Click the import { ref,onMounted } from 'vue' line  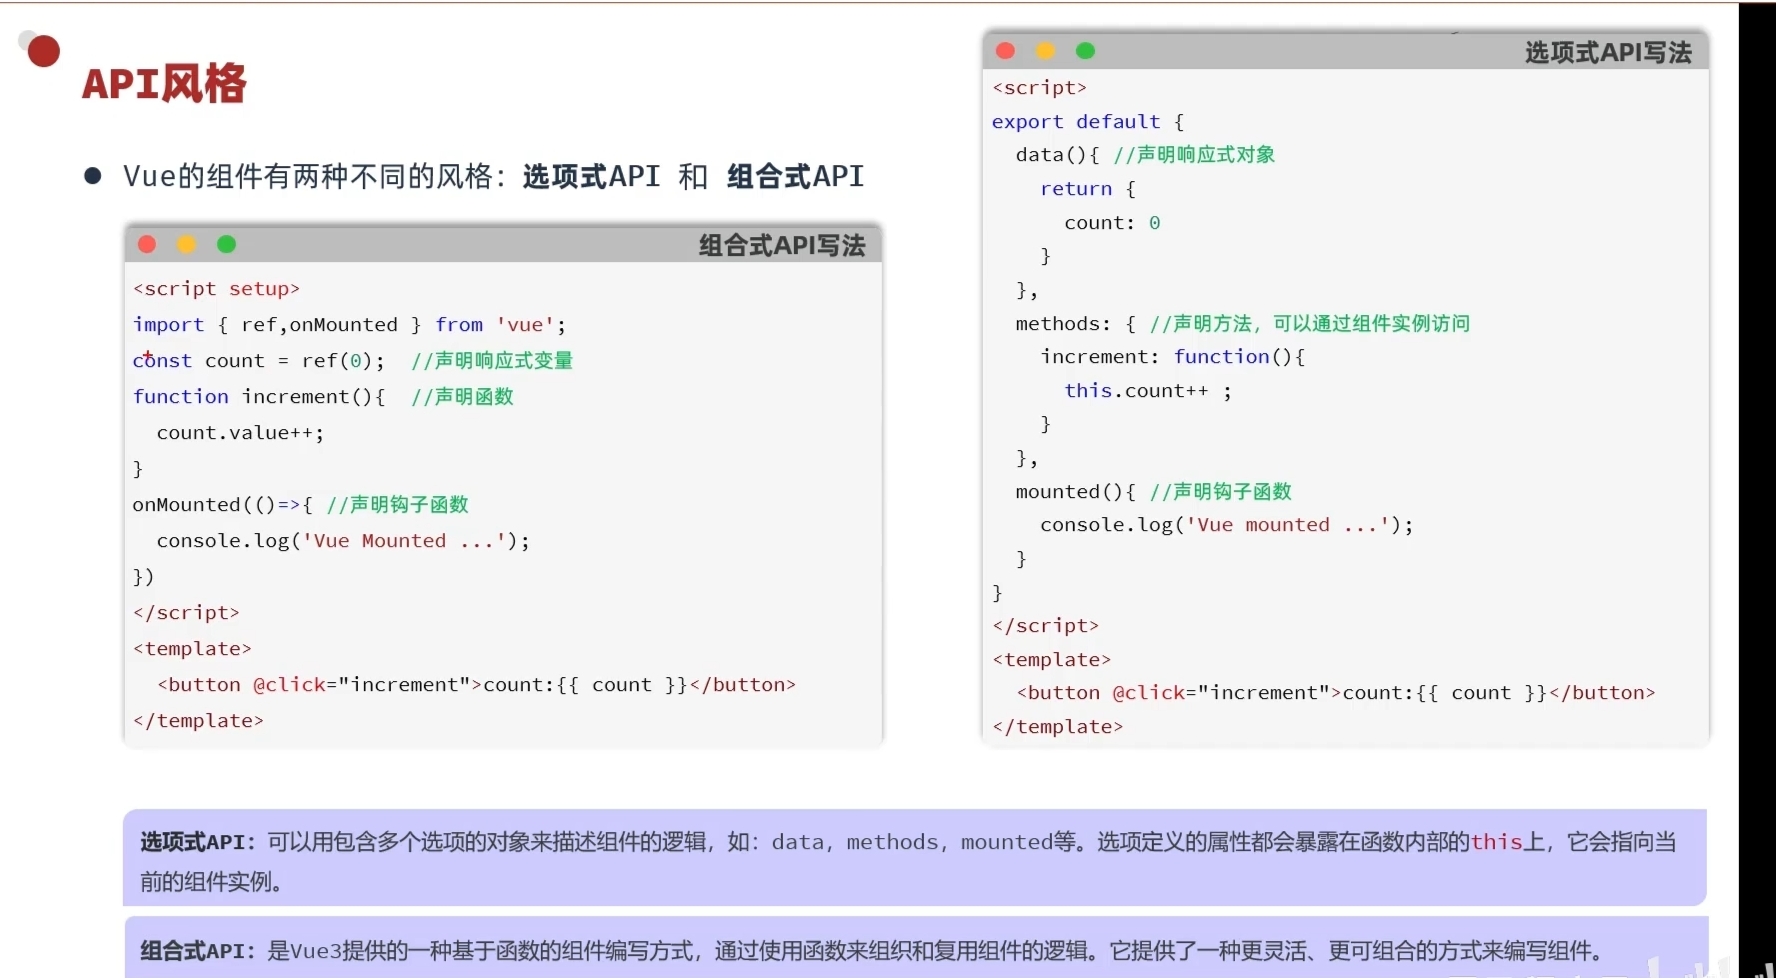[350, 325]
